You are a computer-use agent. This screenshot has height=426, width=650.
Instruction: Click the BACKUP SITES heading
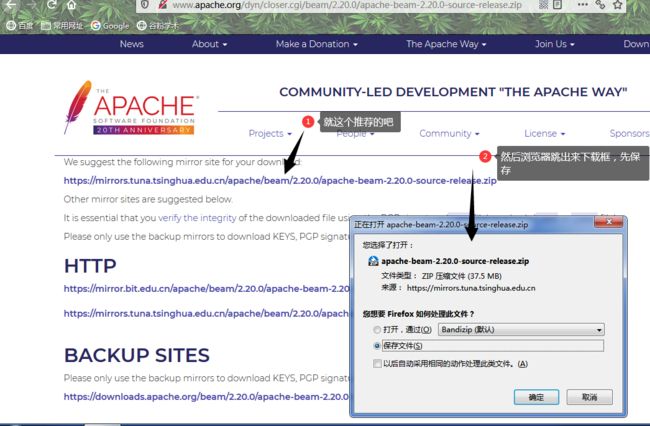click(x=137, y=355)
